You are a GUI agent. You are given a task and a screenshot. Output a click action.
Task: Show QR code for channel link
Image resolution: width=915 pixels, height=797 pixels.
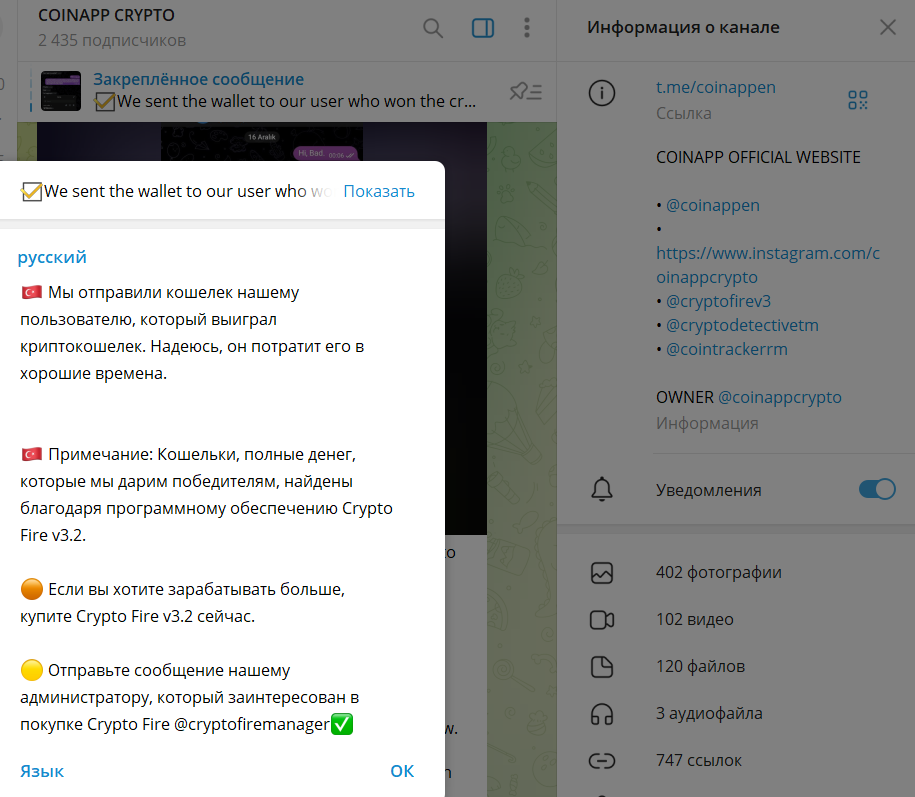tap(858, 100)
